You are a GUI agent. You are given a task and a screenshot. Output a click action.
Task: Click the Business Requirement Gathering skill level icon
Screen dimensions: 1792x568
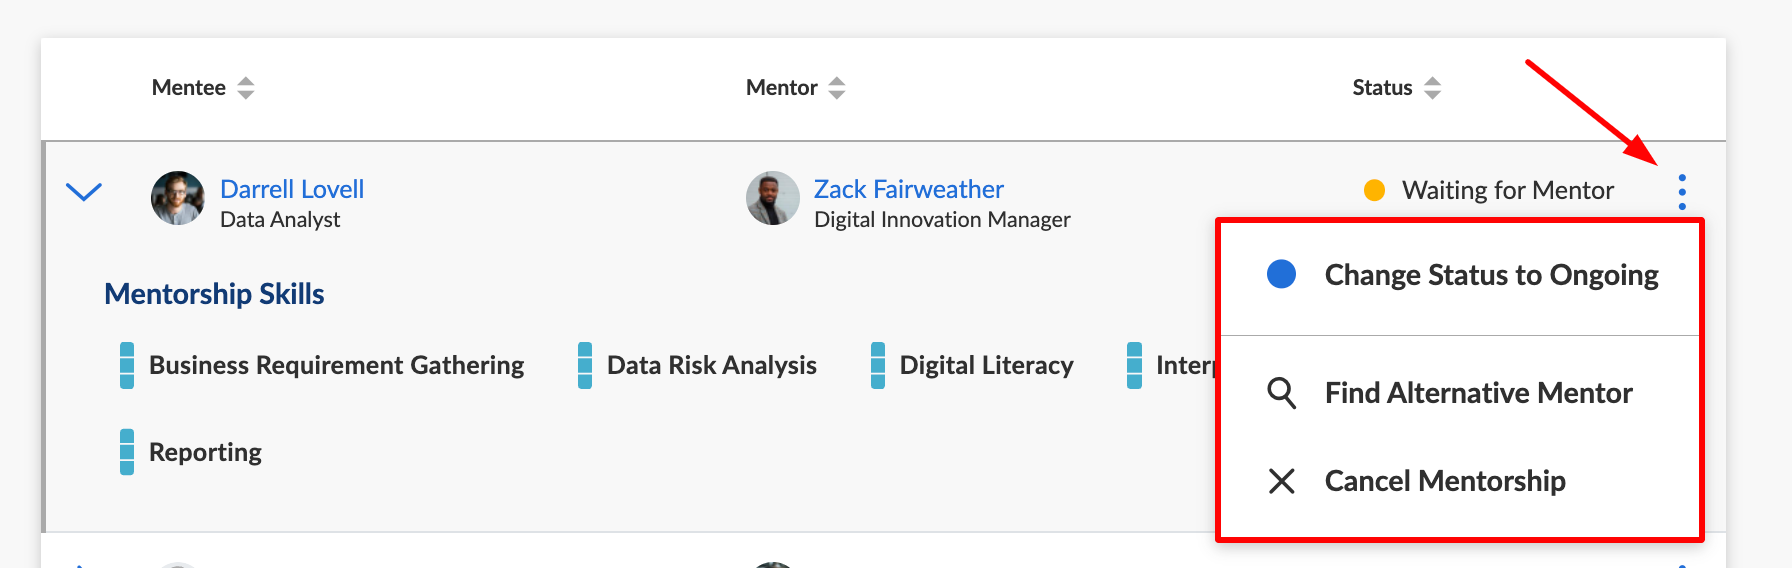point(127,365)
